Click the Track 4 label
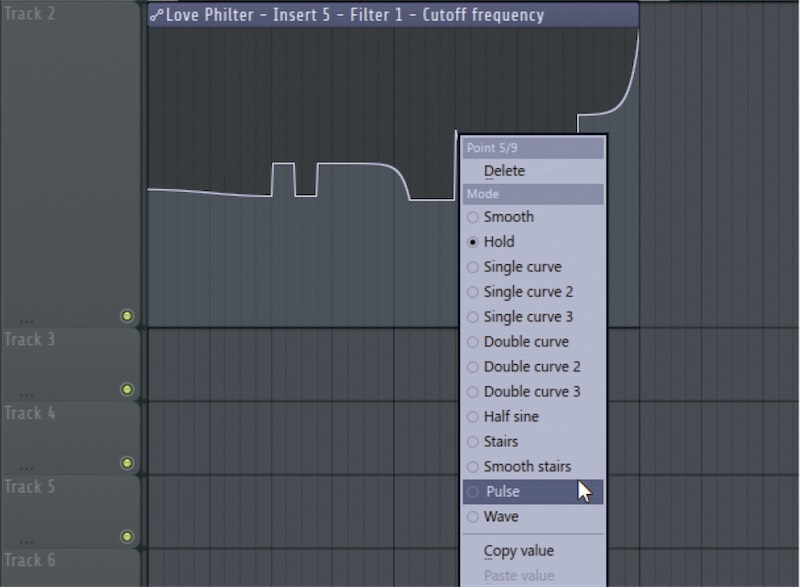Image resolution: width=800 pixels, height=587 pixels. point(30,413)
